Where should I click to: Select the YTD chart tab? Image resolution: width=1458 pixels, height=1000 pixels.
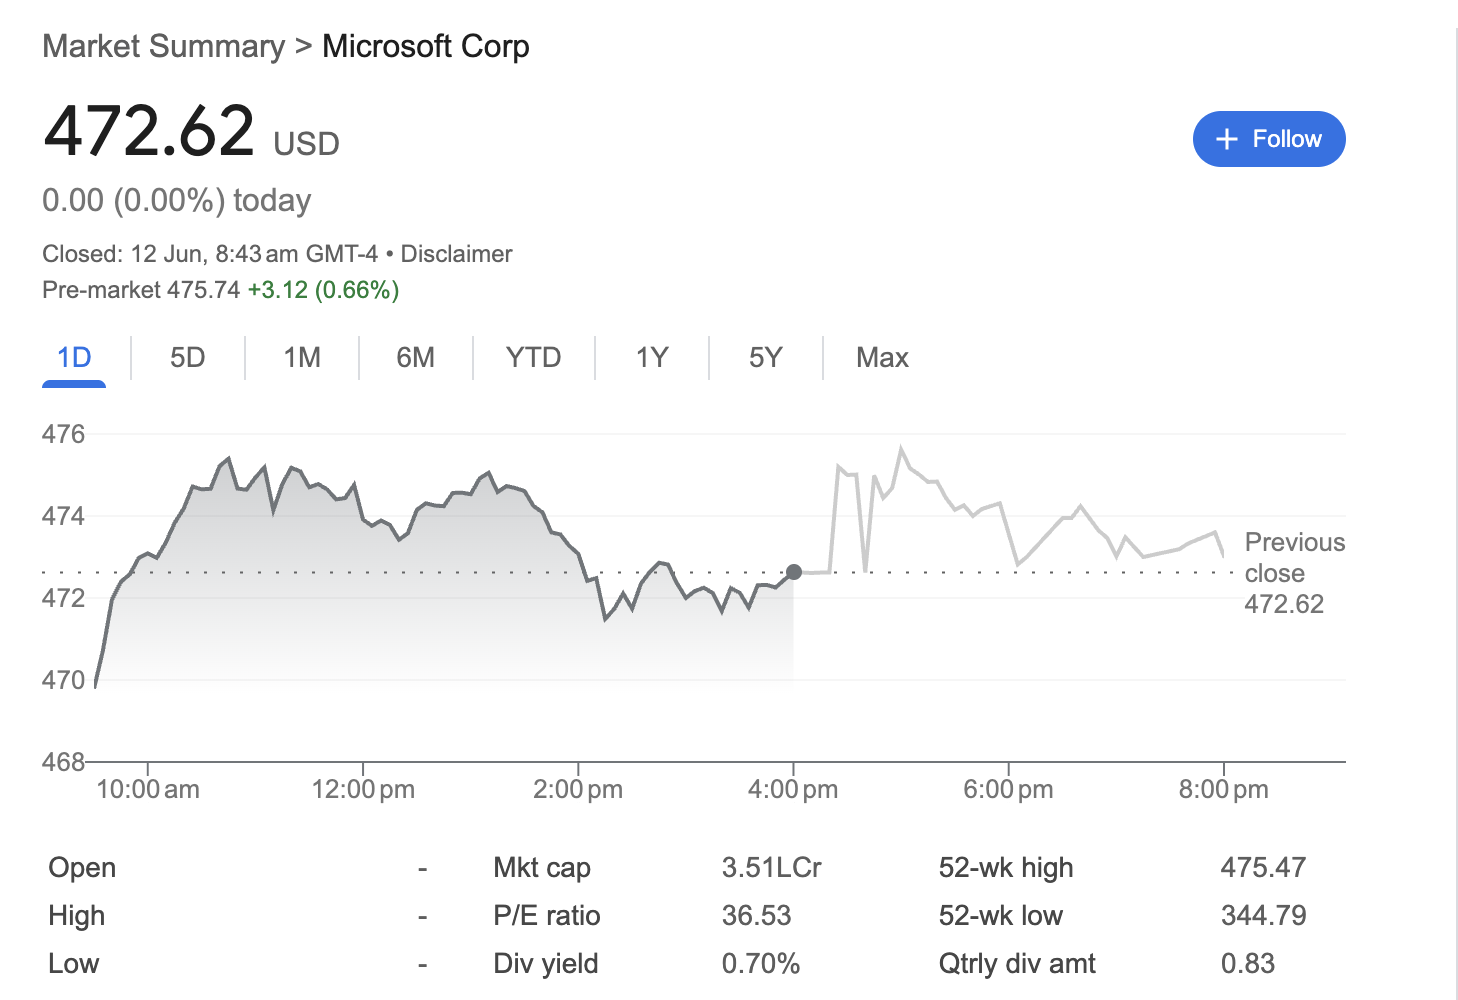coord(533,357)
